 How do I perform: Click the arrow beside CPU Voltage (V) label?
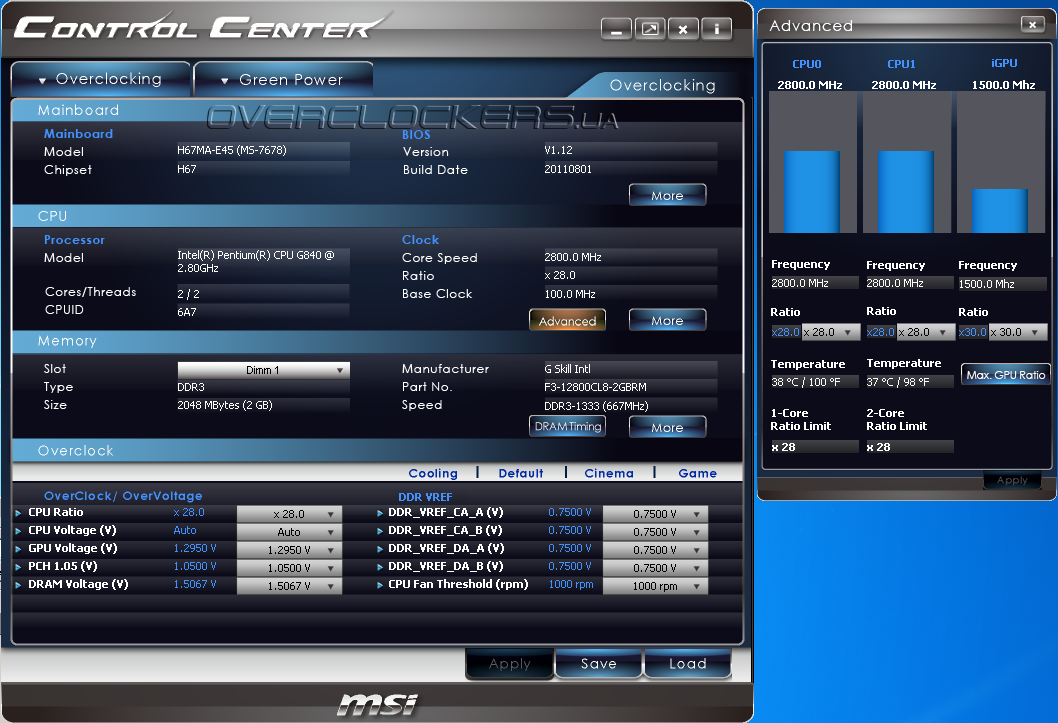pyautogui.click(x=18, y=531)
